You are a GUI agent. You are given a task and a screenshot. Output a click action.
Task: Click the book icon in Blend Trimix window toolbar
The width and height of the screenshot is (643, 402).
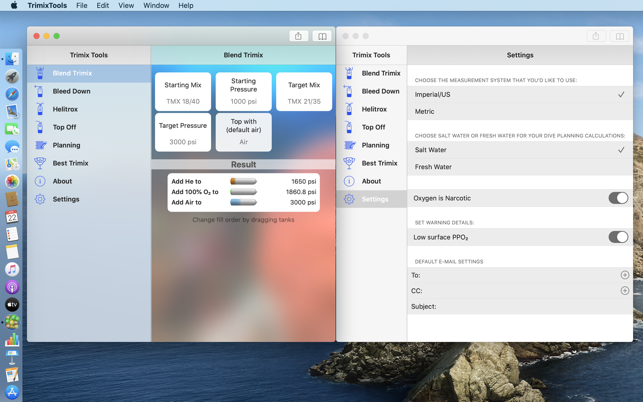(x=322, y=36)
